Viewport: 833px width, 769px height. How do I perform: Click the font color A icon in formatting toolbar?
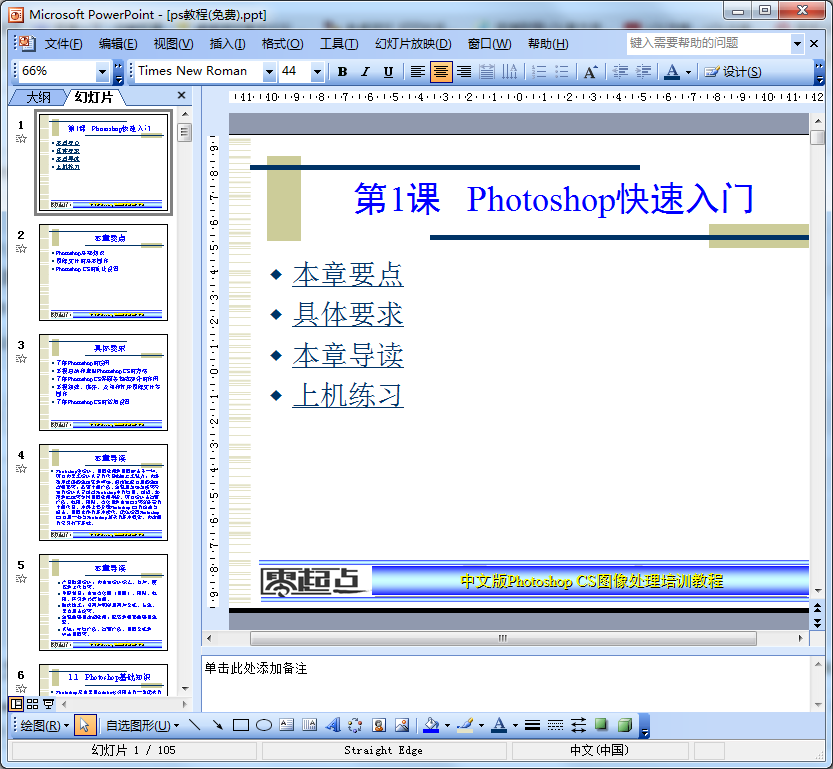pyautogui.click(x=672, y=72)
